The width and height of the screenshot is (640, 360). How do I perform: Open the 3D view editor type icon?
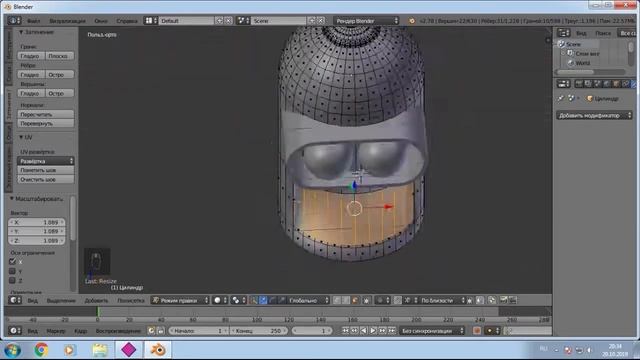pos(15,300)
